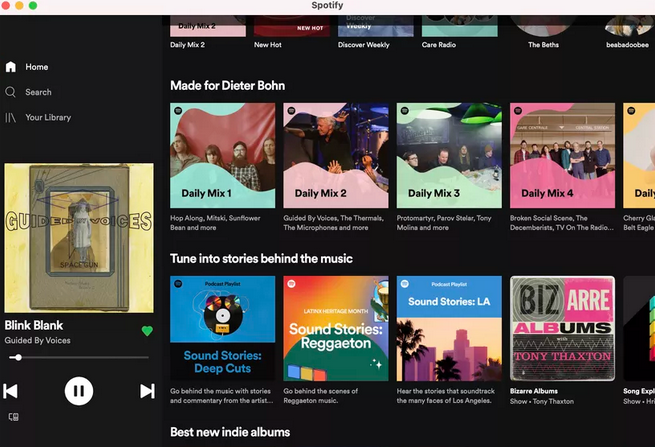The width and height of the screenshot is (655, 447).
Task: Open the Daily Mix 3 cover
Action: (x=449, y=155)
